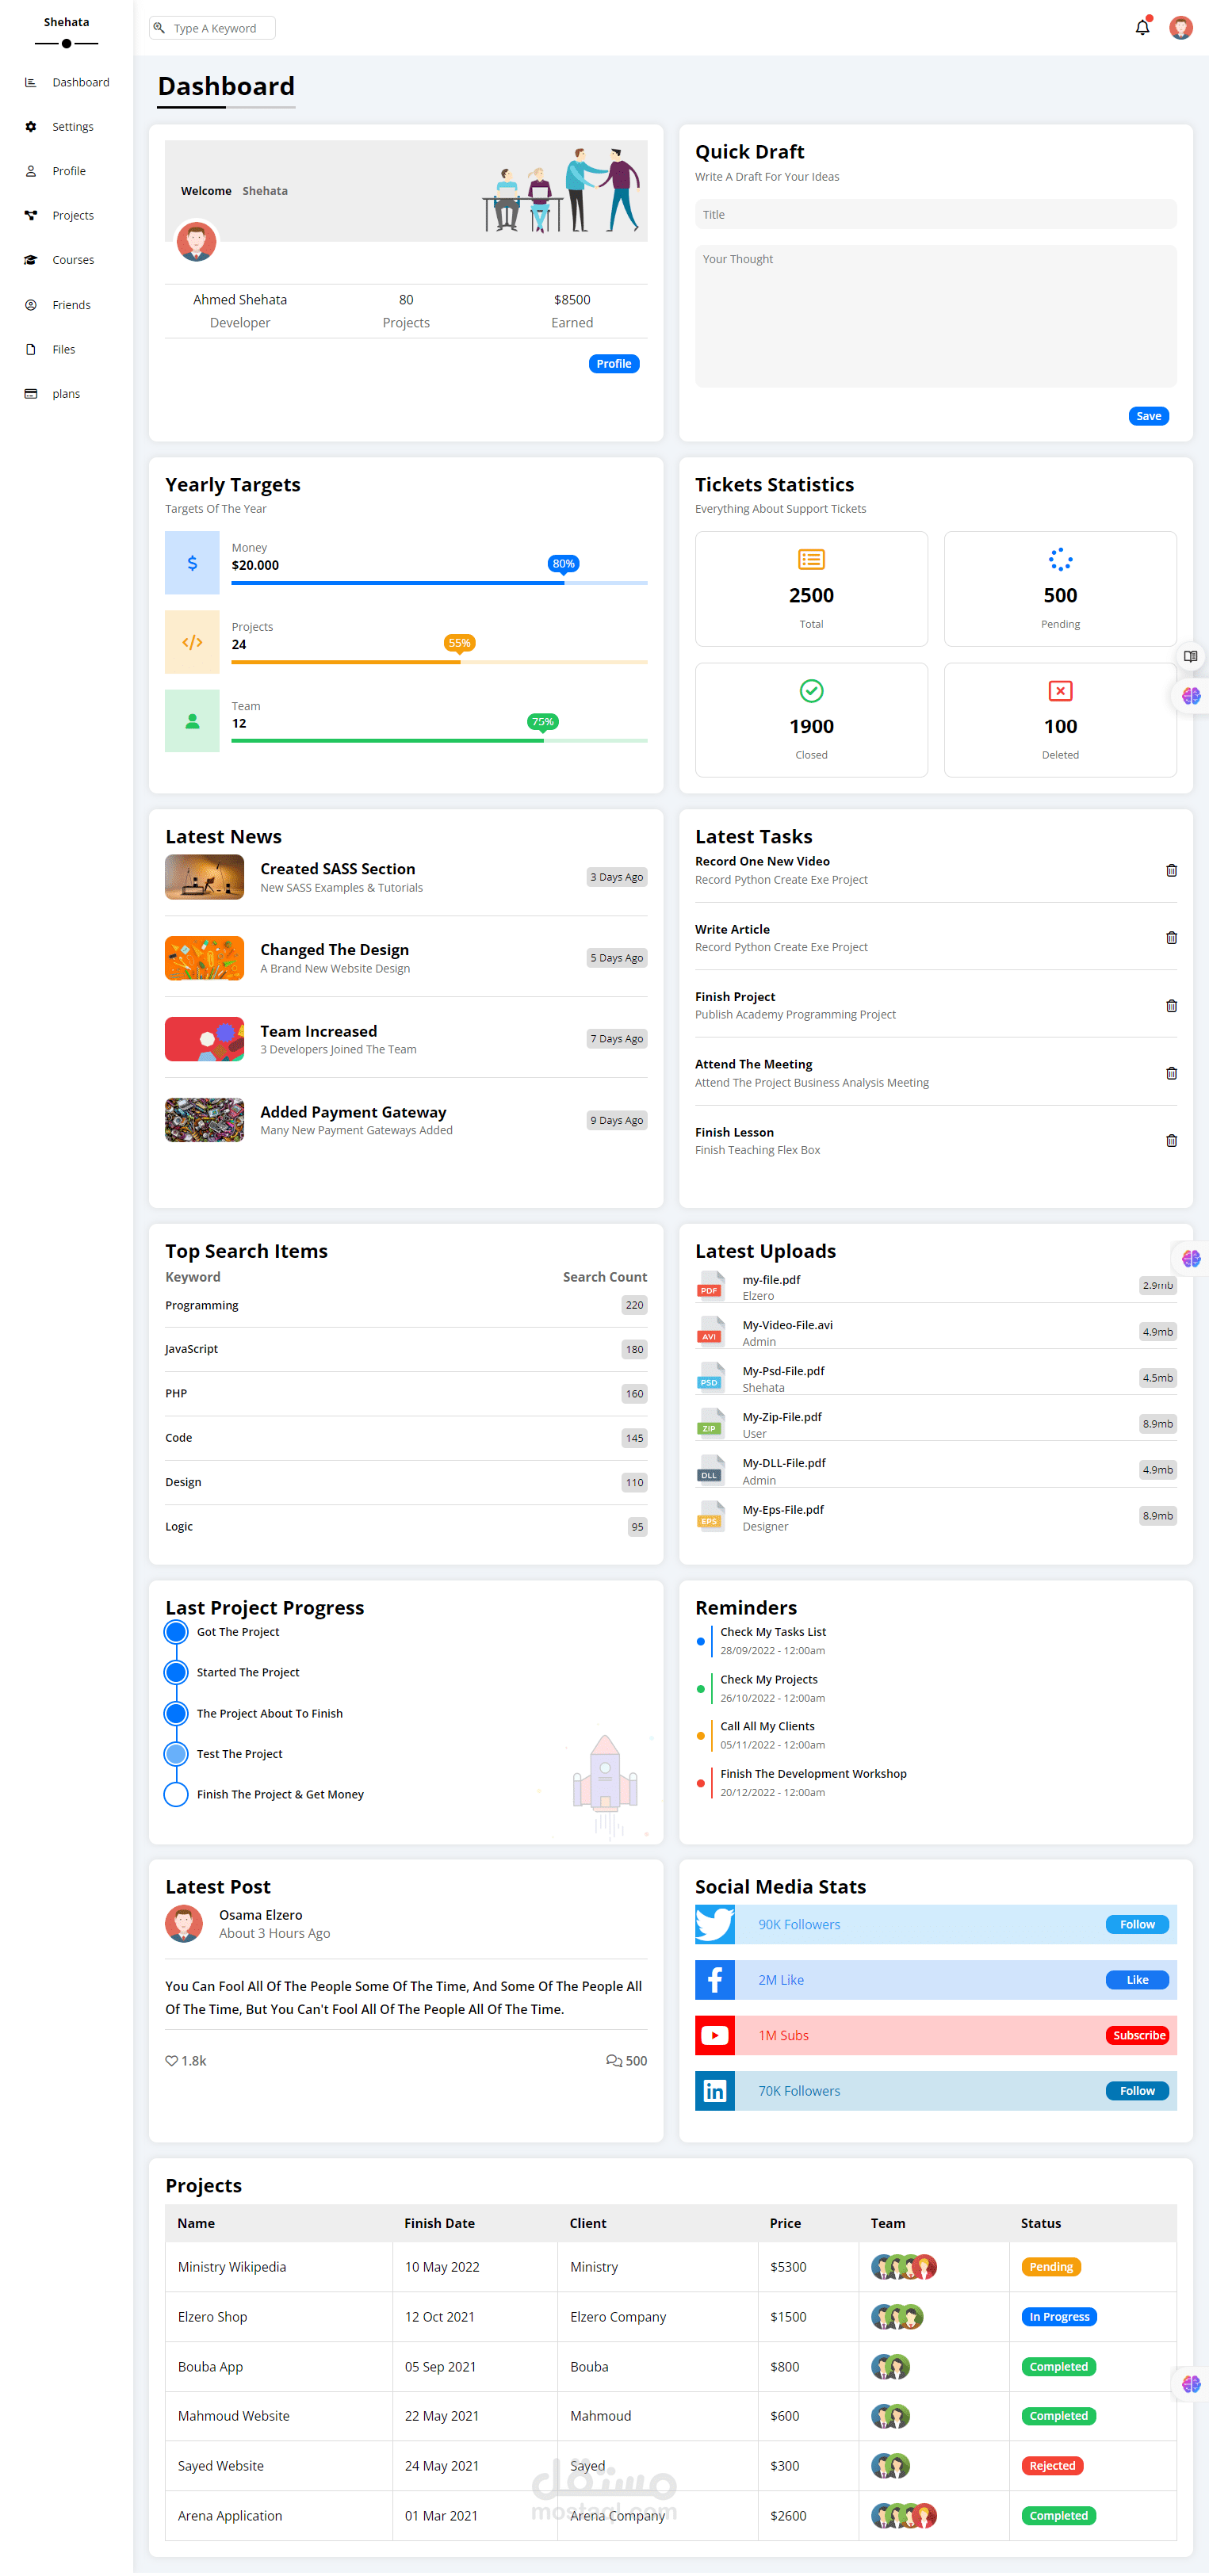Focus the Type A Keyword search field
The image size is (1209, 2576).
point(212,28)
